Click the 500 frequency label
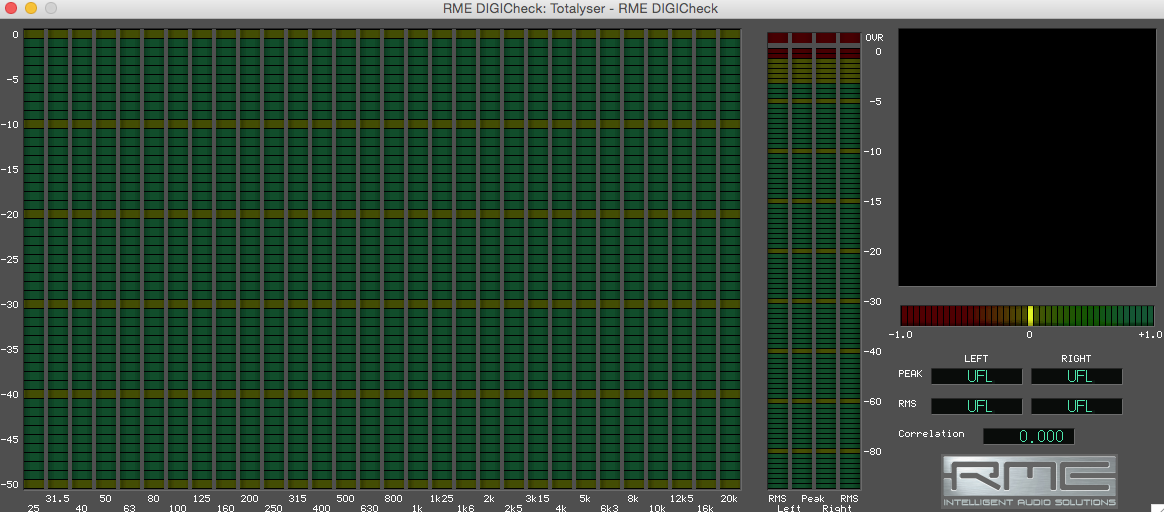The height and width of the screenshot is (512, 1164). [345, 498]
